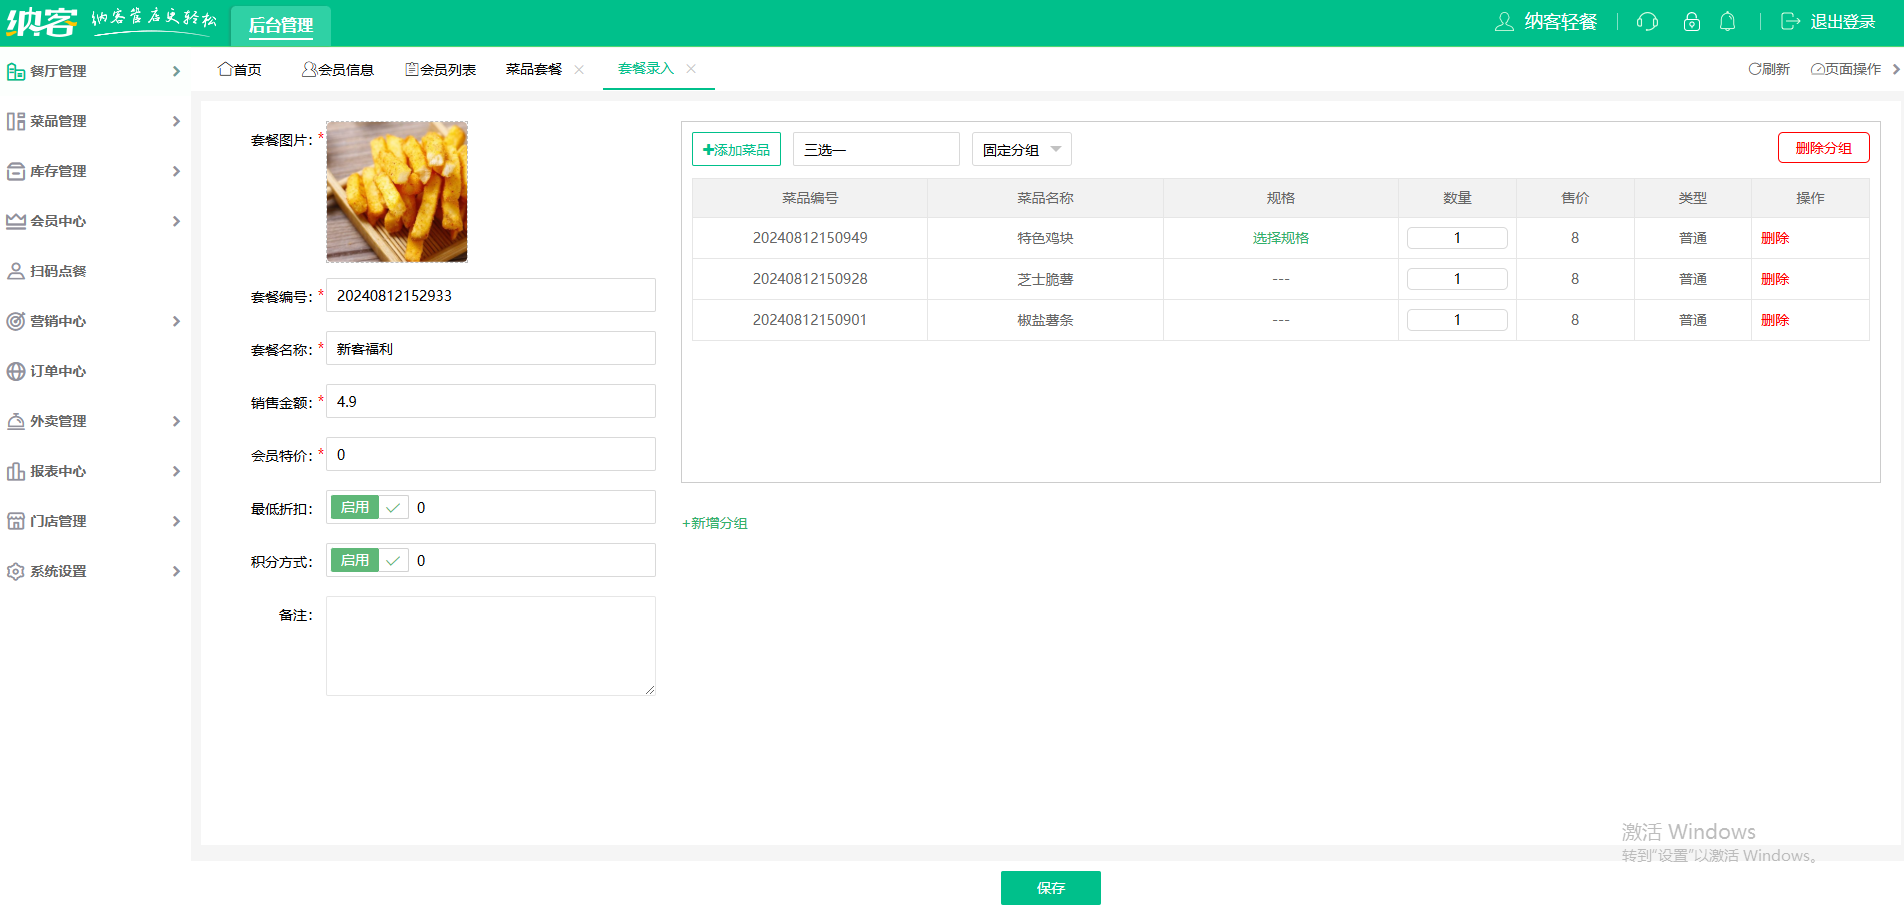The height and width of the screenshot is (905, 1904).
Task: Click the 删除分组 button
Action: point(1823,148)
